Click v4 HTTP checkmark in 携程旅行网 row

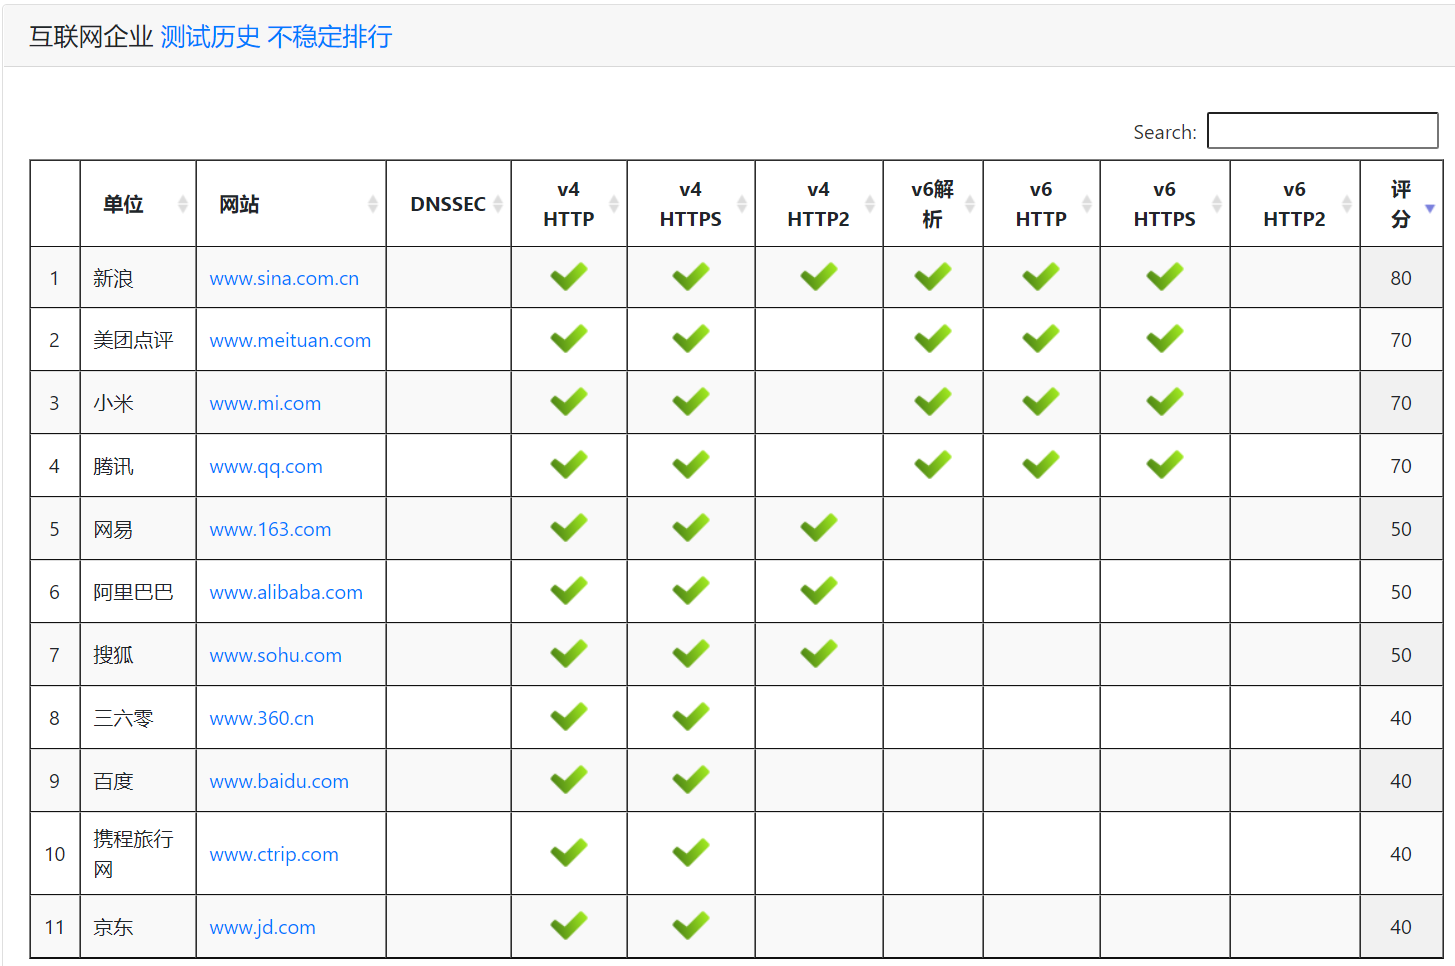click(x=569, y=853)
